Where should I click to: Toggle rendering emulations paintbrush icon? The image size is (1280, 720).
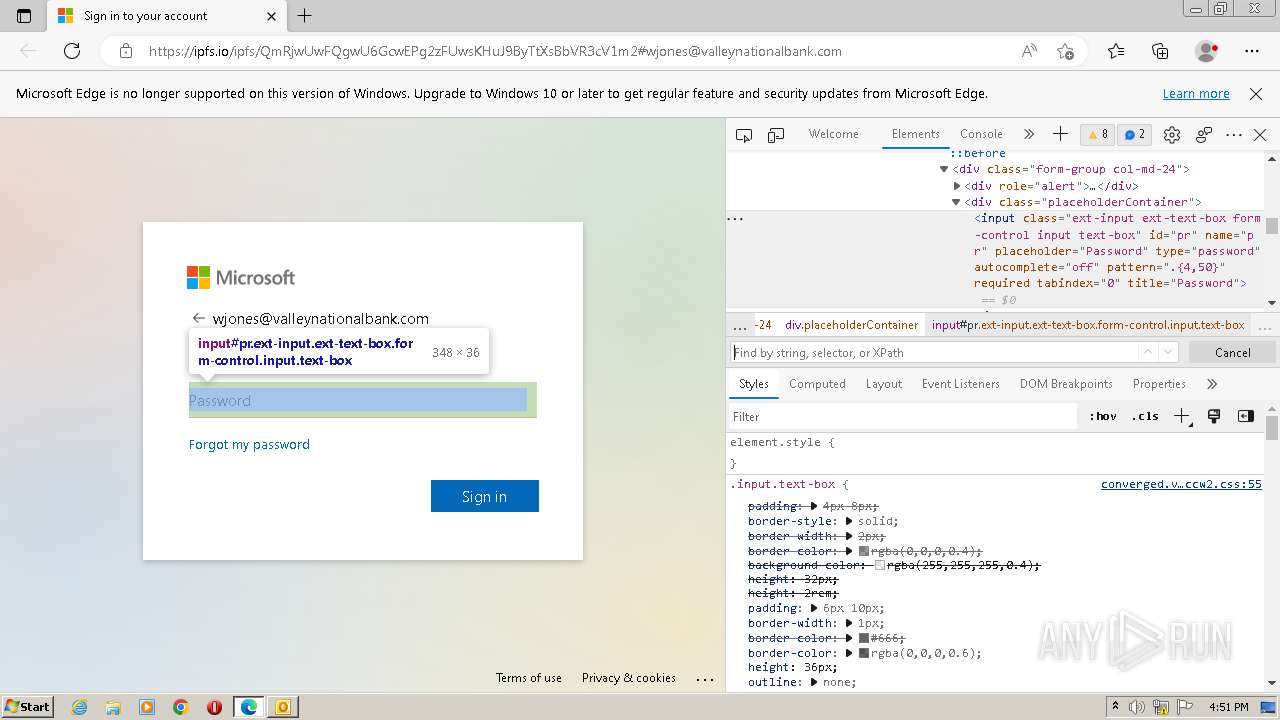coord(1214,416)
